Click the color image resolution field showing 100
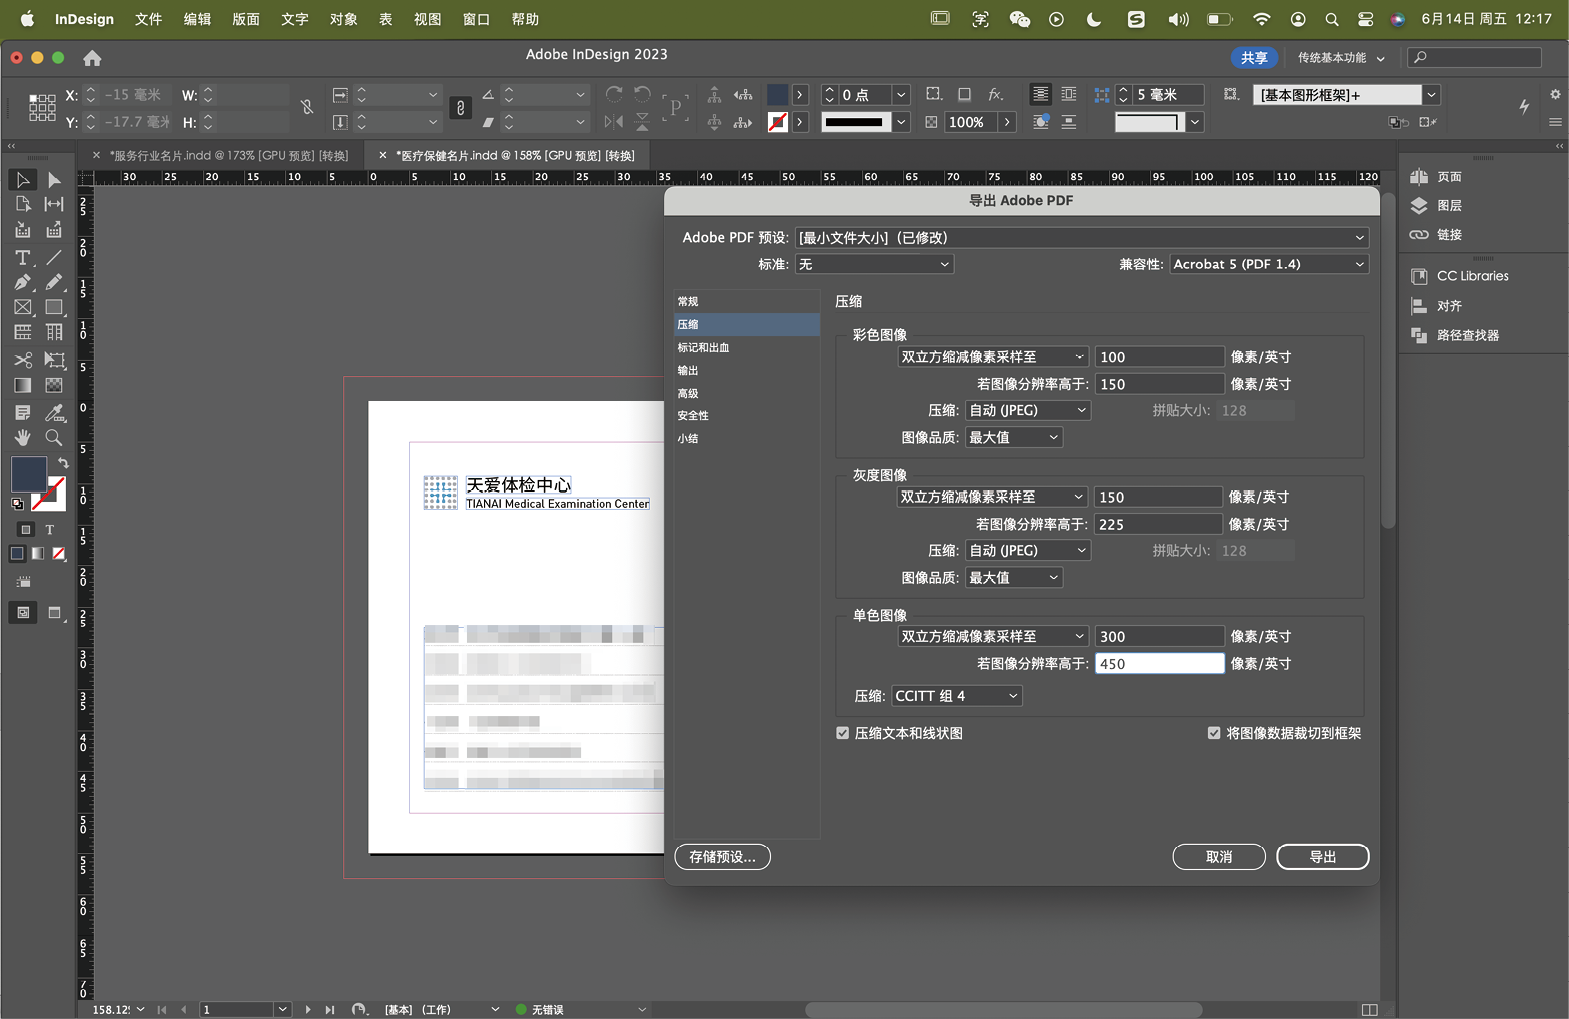1569x1019 pixels. coord(1158,357)
